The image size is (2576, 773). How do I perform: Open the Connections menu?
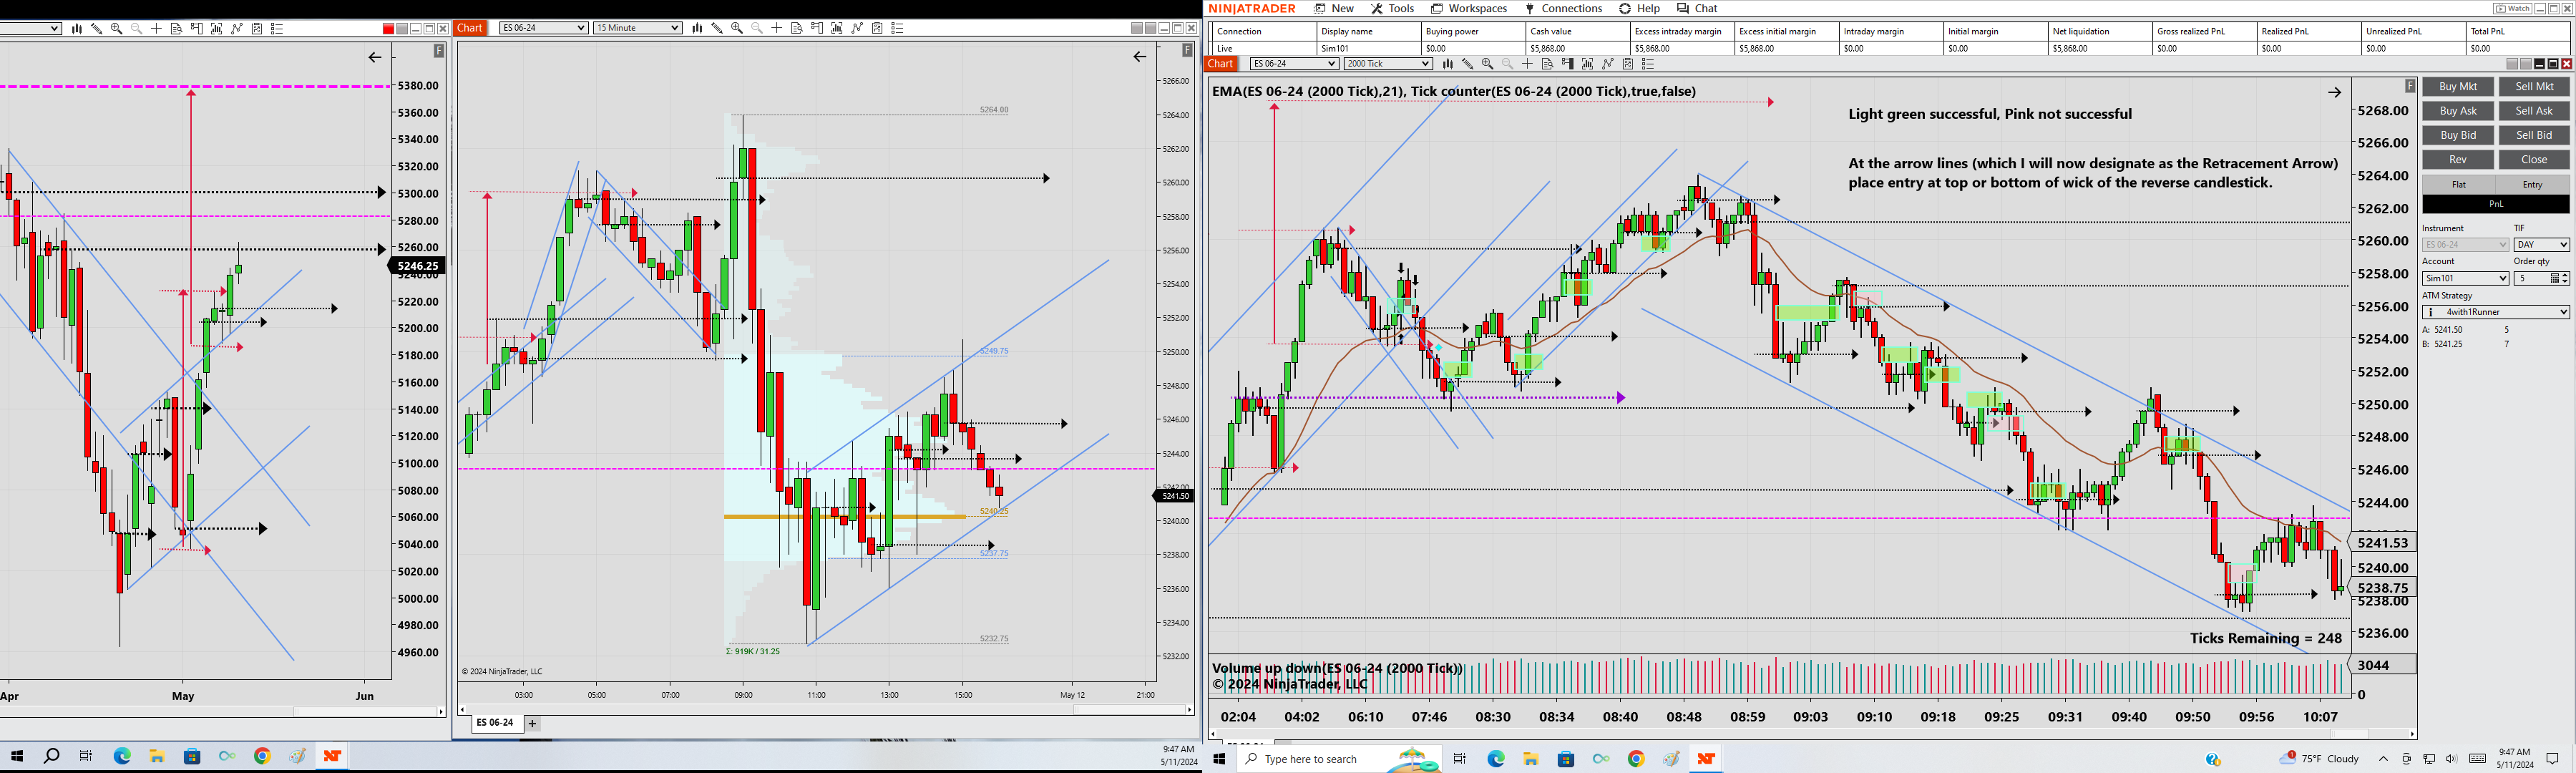point(1563,9)
